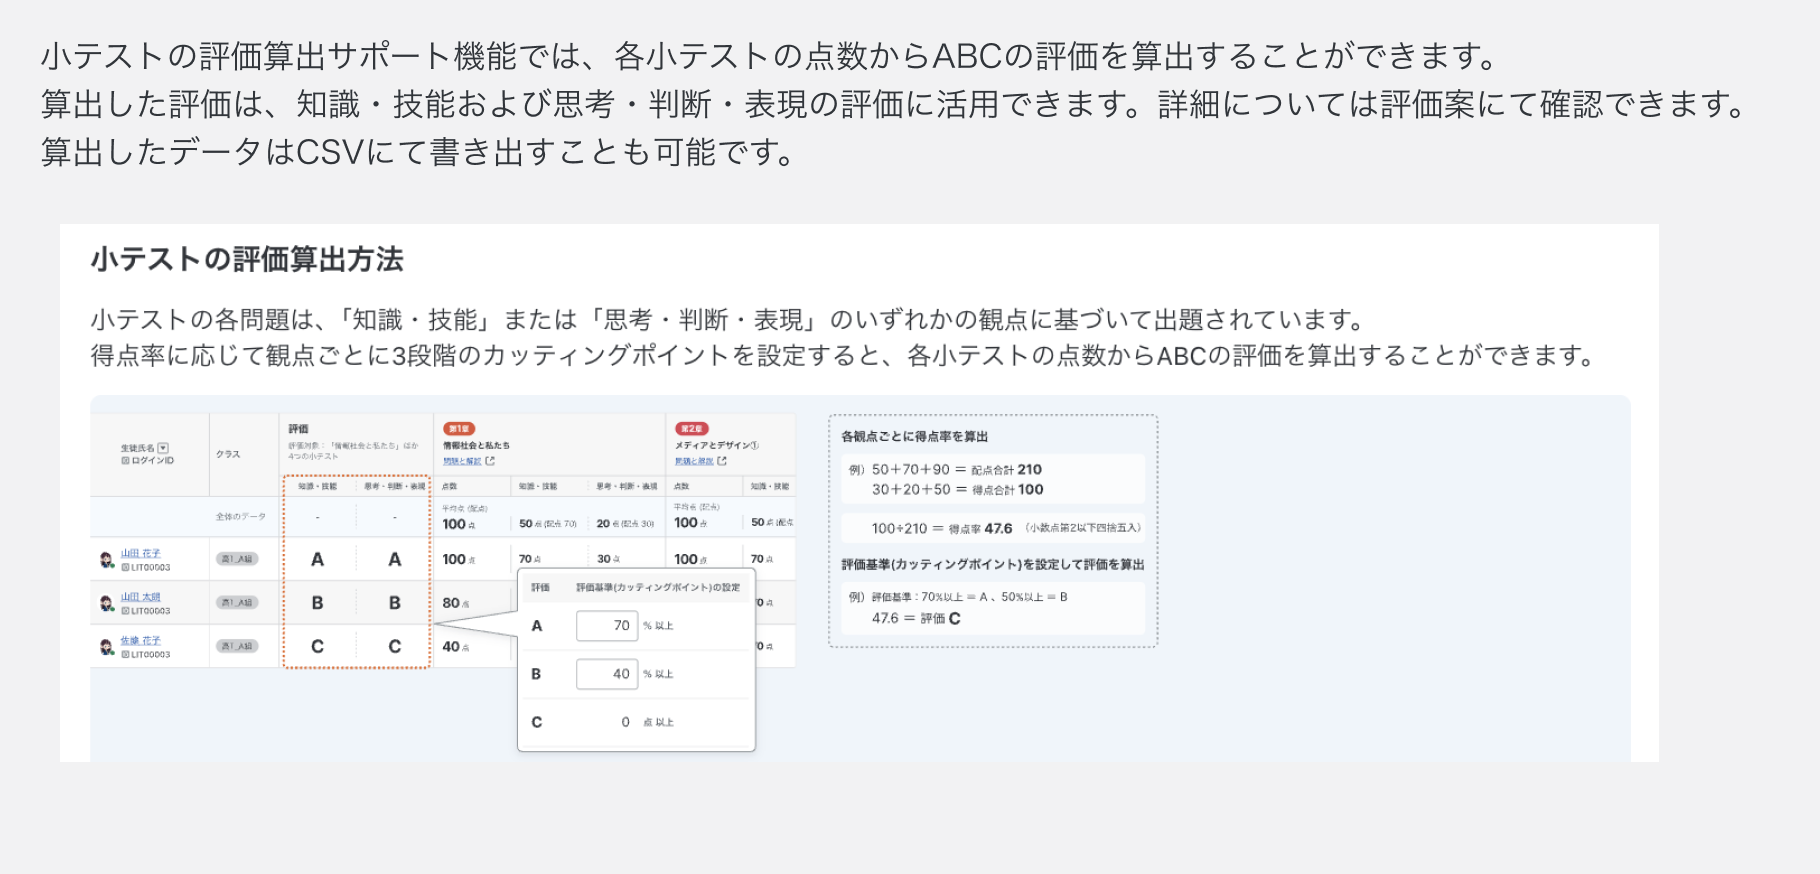The image size is (1820, 874).
Task: Click the 評価 column header title
Action: pos(298,429)
